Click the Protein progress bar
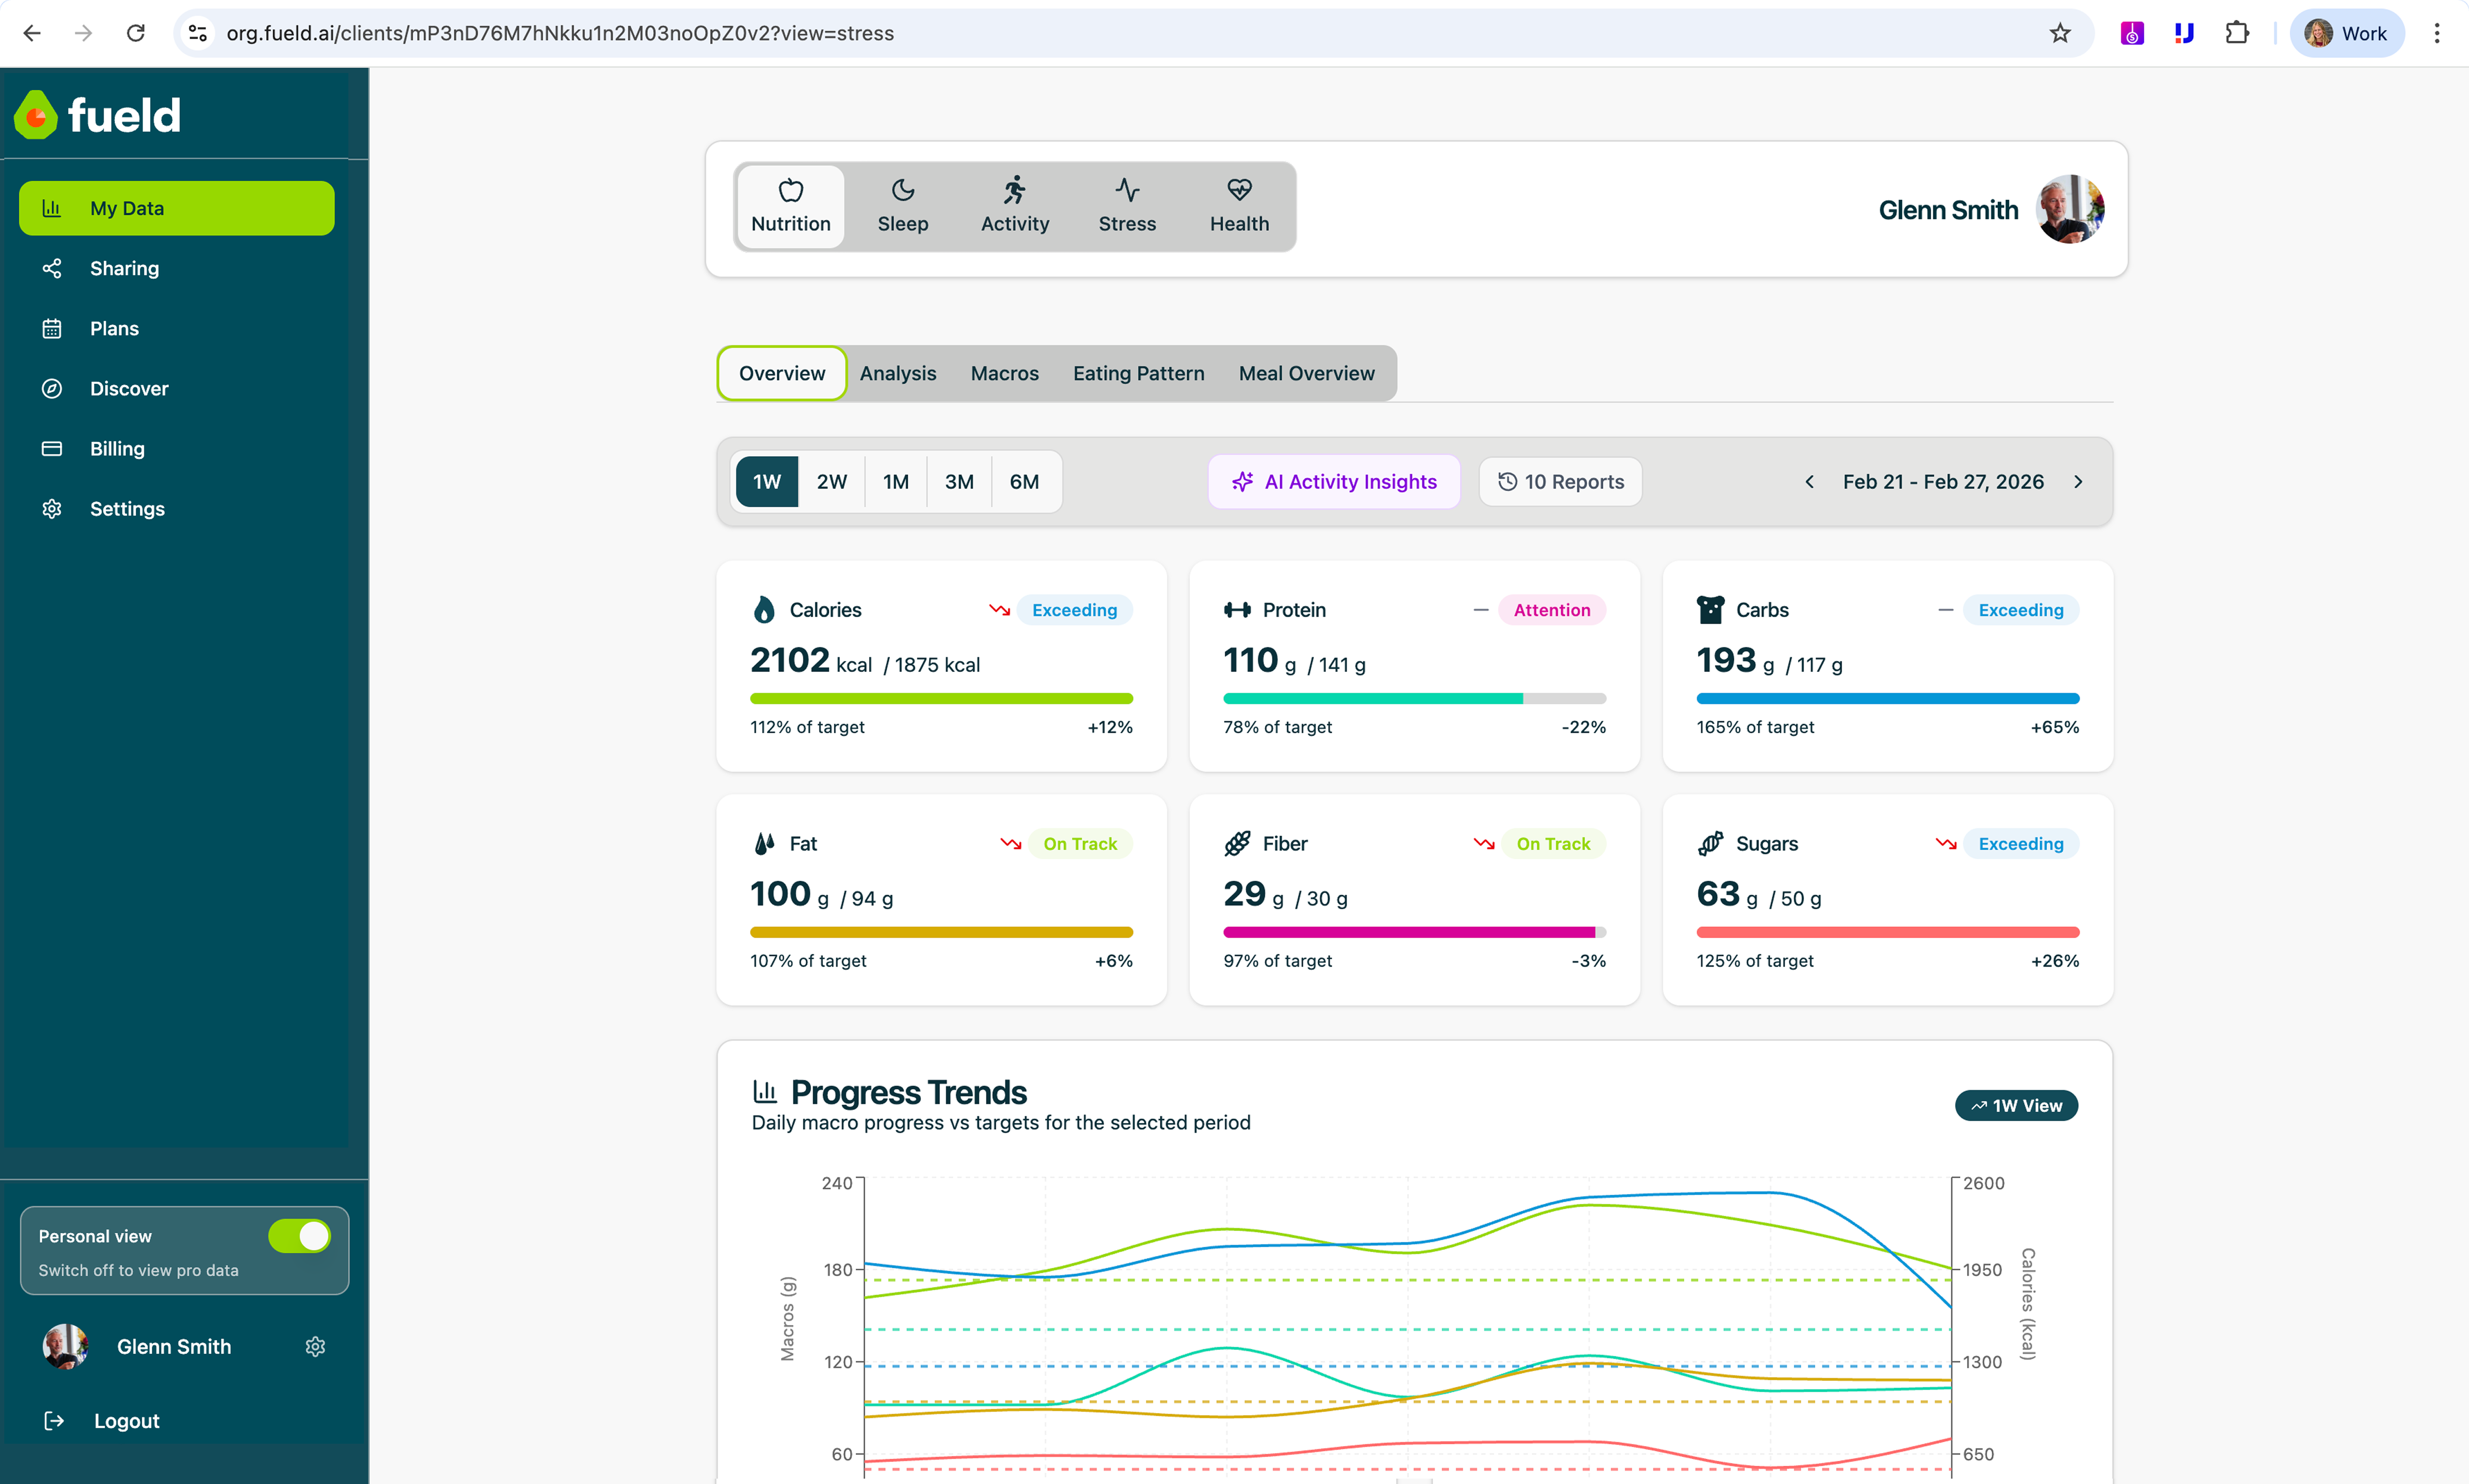The image size is (2469, 1484). 1414,698
